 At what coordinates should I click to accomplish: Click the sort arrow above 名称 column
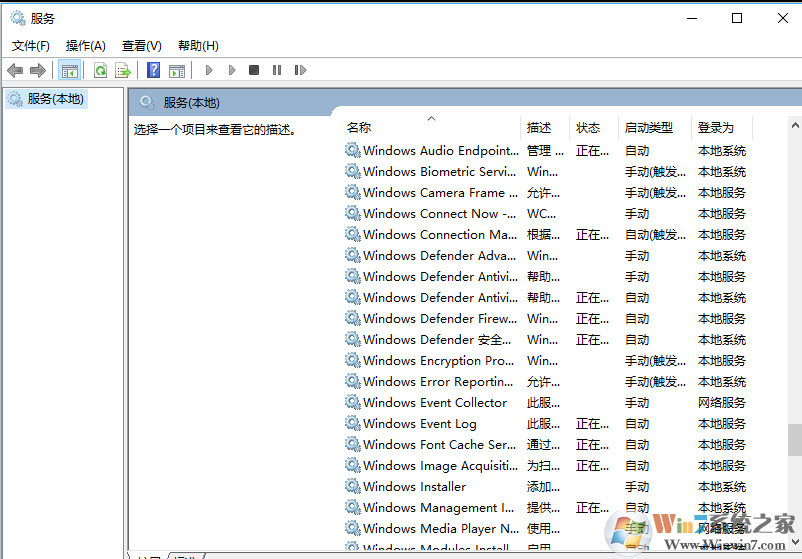[432, 119]
